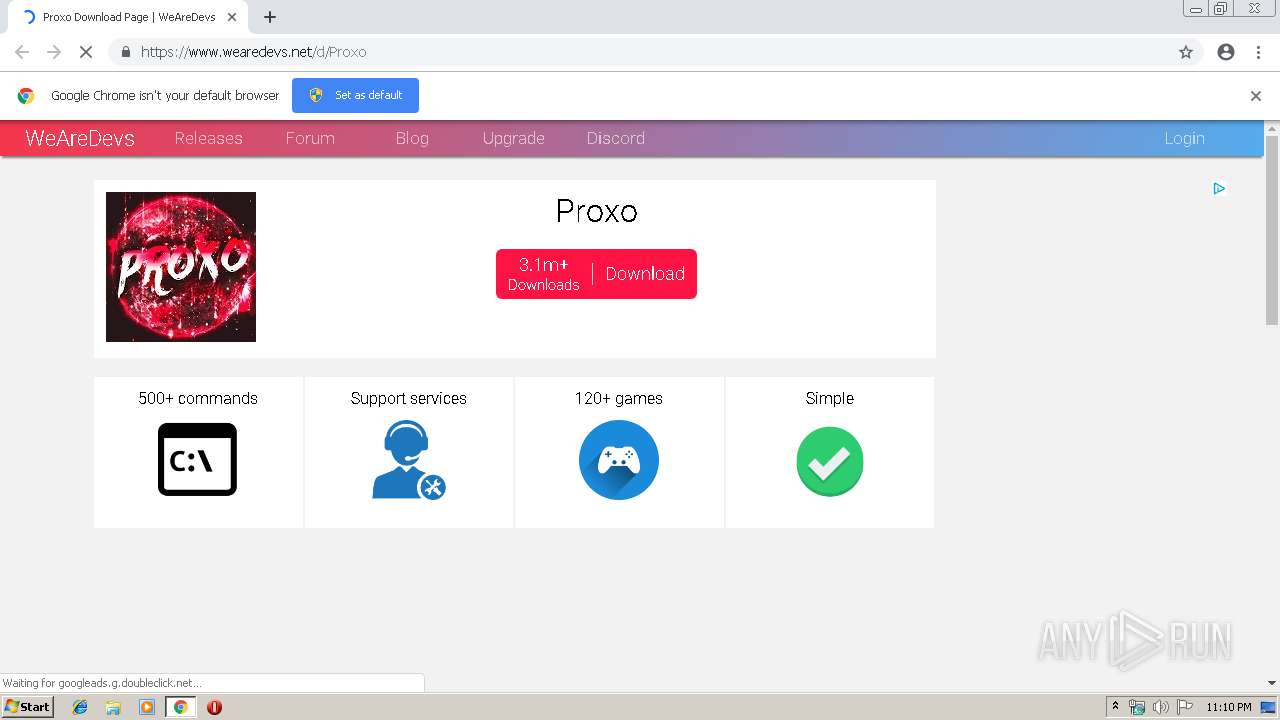The image size is (1280, 720).
Task: Bookmark this page with the star
Action: pos(1186,52)
